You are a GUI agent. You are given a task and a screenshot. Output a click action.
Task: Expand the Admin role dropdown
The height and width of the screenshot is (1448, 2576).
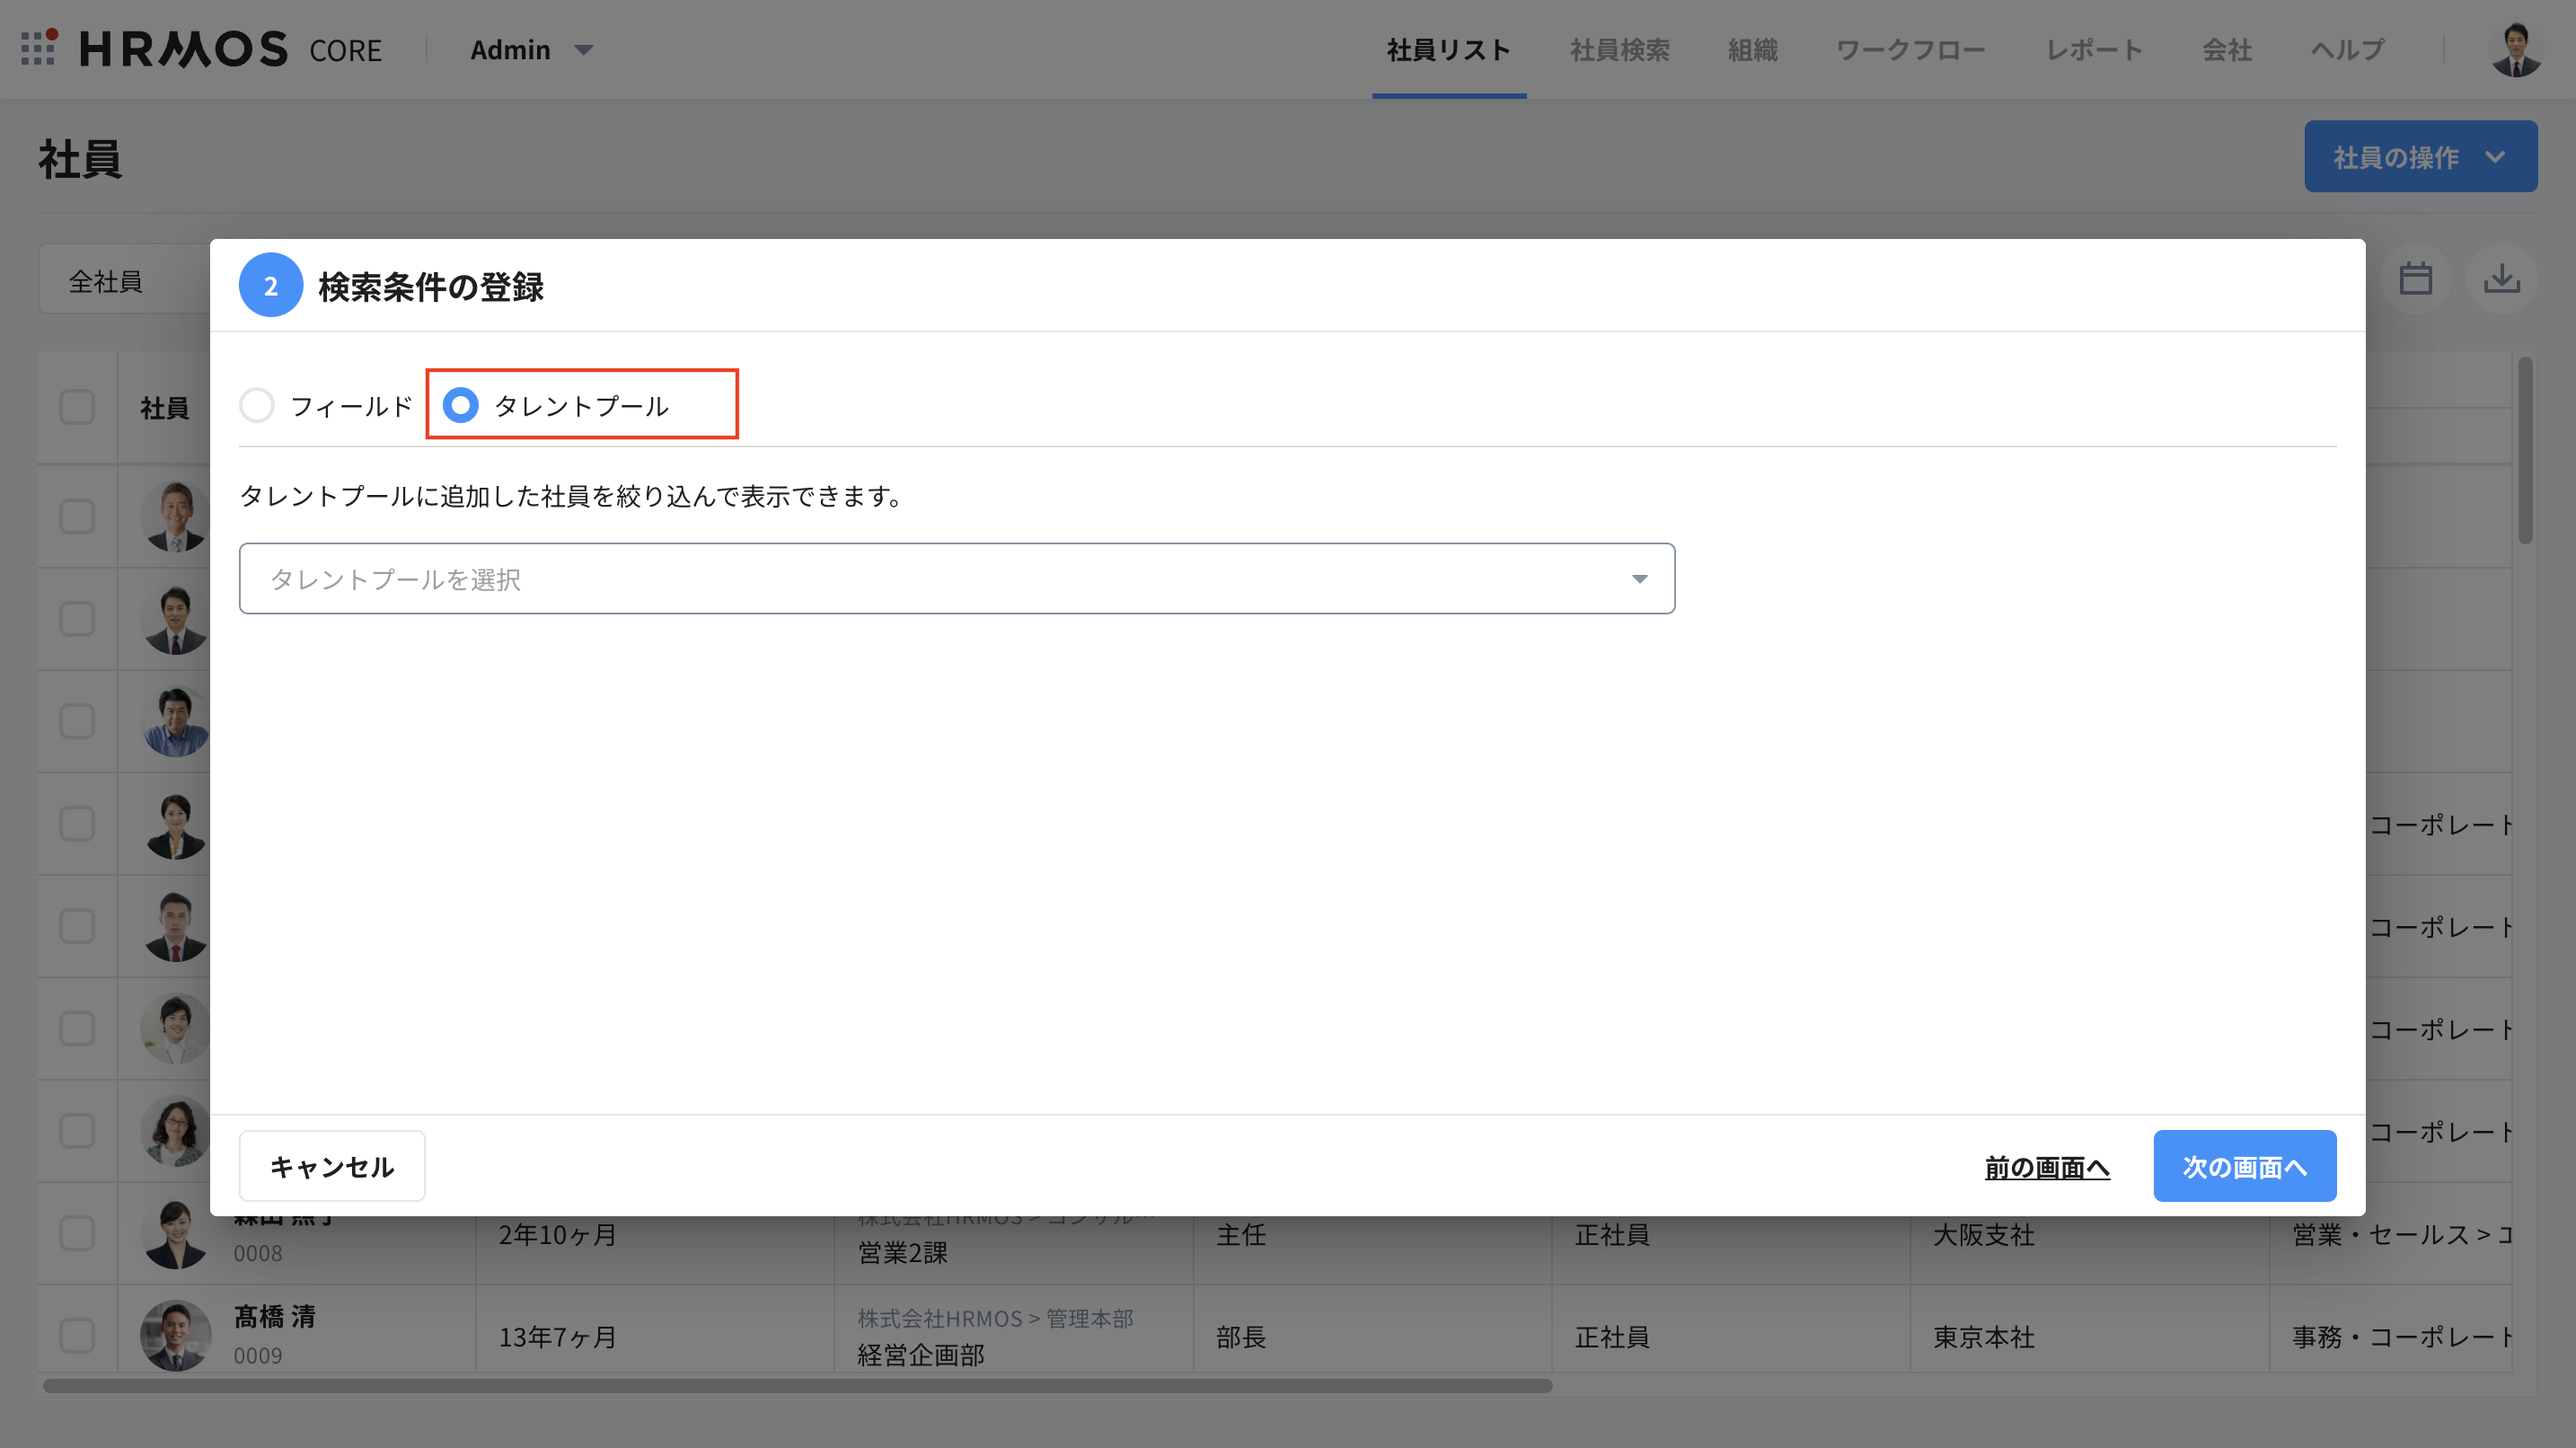pyautogui.click(x=532, y=49)
